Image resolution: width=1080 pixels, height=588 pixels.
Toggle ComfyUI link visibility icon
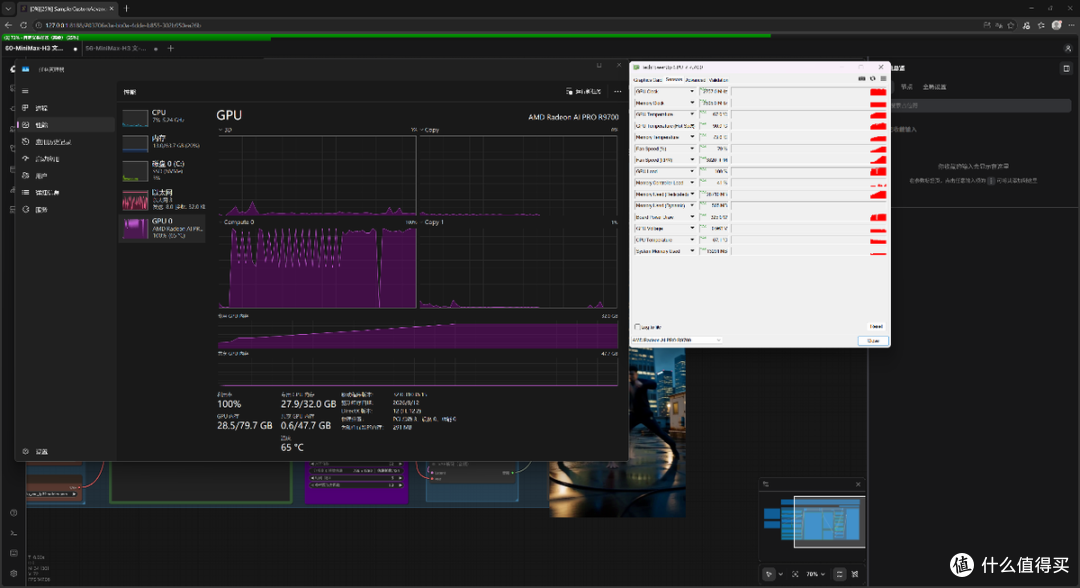tap(855, 574)
